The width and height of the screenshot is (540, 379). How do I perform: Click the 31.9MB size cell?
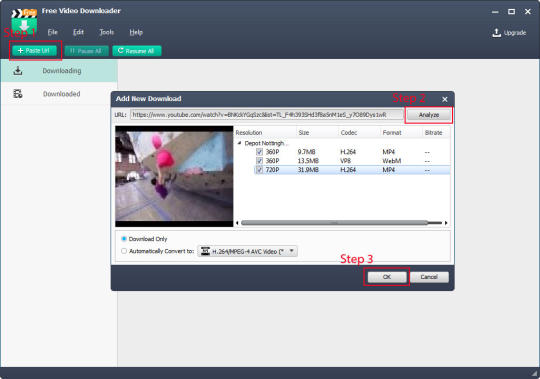(x=308, y=170)
